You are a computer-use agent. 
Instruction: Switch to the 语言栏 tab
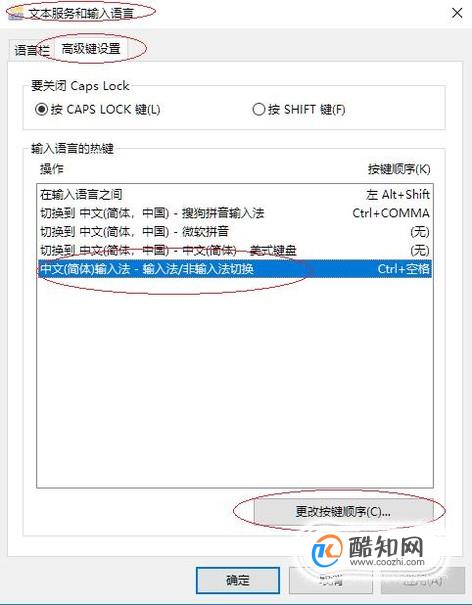(31, 50)
